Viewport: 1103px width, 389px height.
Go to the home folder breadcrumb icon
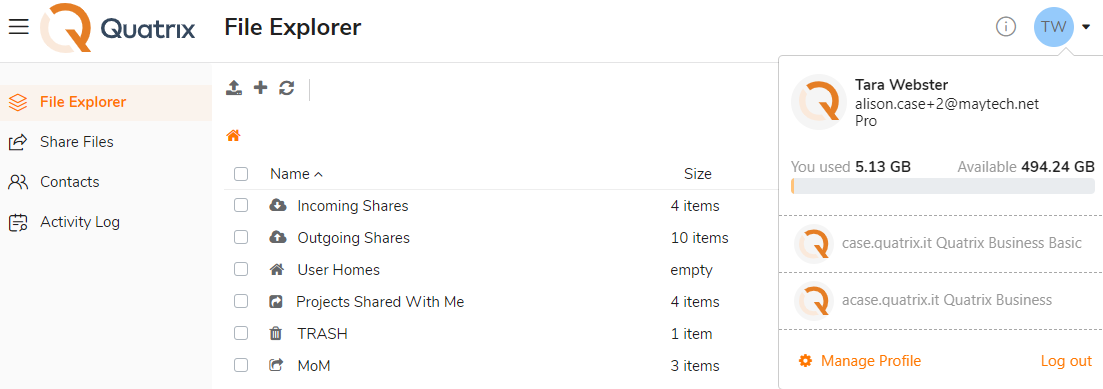234,136
